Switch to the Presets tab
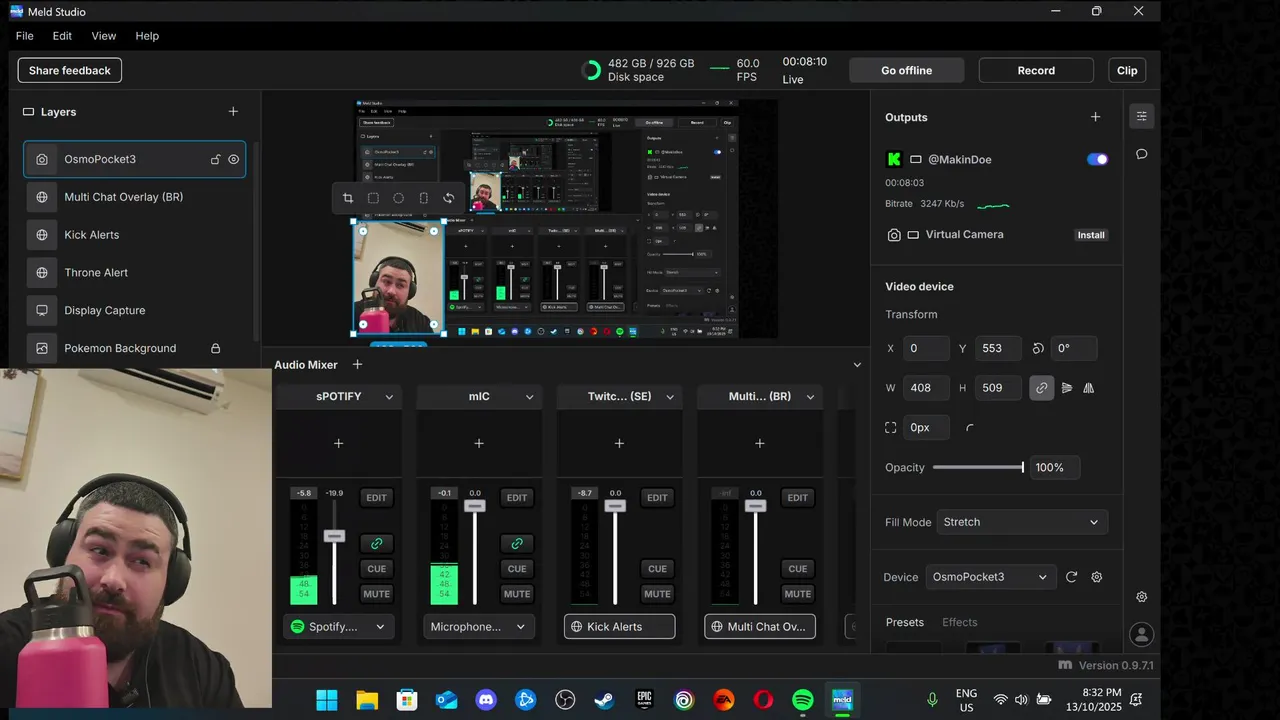The width and height of the screenshot is (1280, 720). (905, 622)
